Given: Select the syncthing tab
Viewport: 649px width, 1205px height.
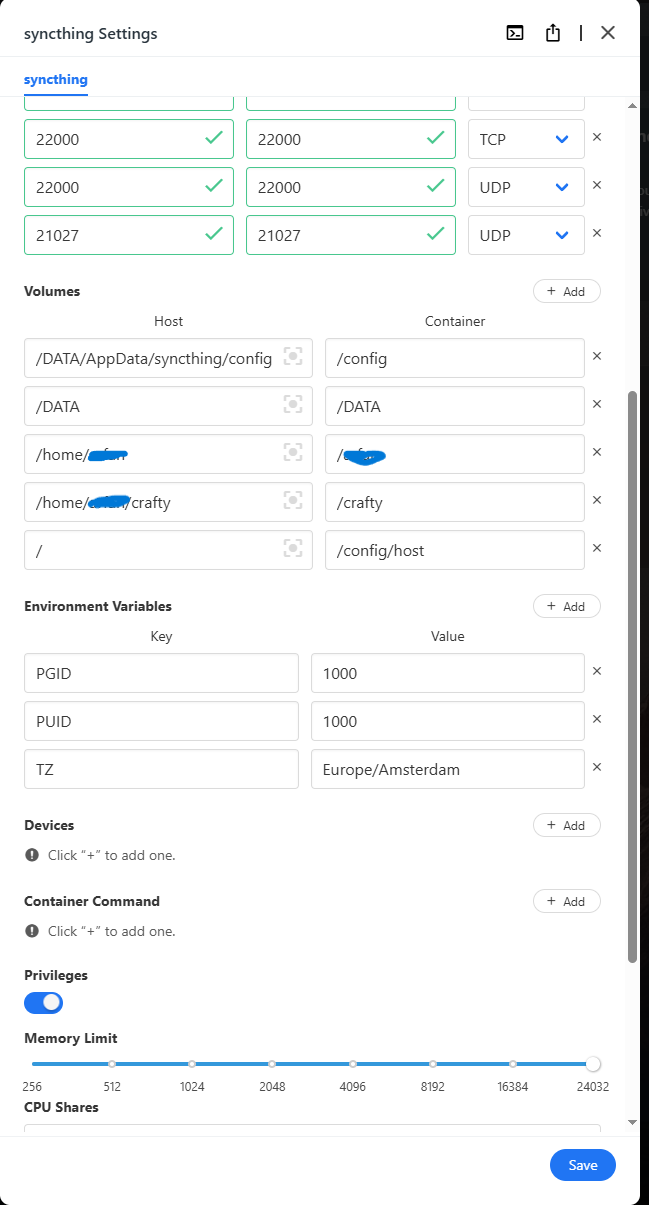Looking at the screenshot, I should click(56, 79).
